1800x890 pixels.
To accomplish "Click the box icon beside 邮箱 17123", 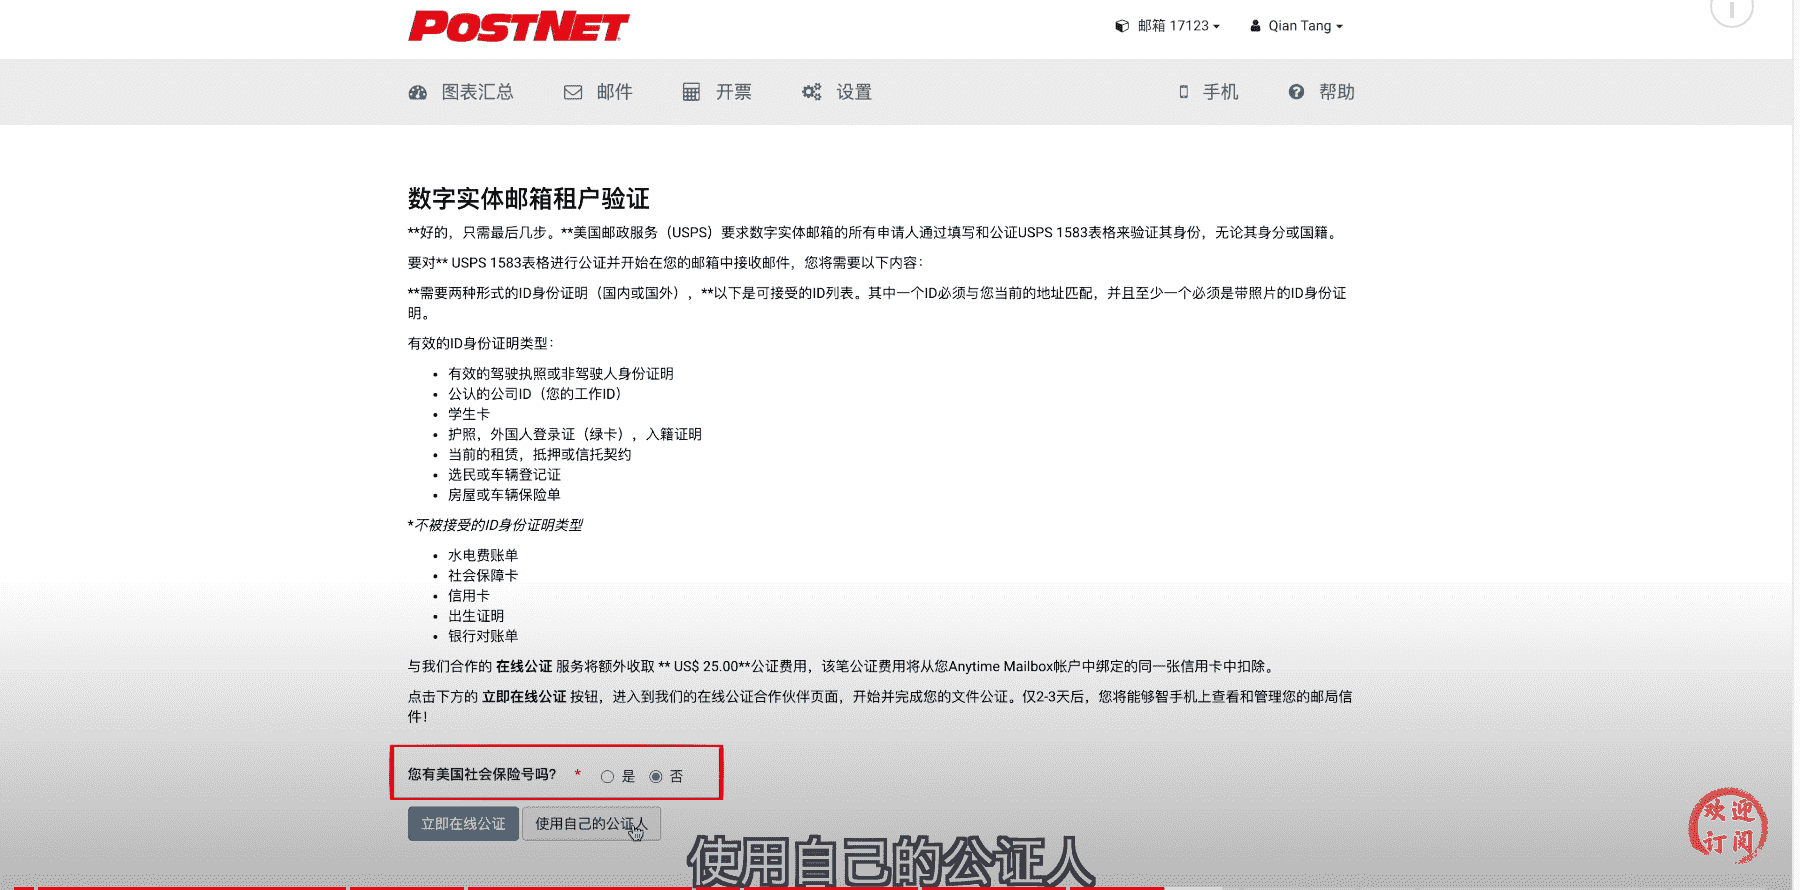I will coord(1122,26).
